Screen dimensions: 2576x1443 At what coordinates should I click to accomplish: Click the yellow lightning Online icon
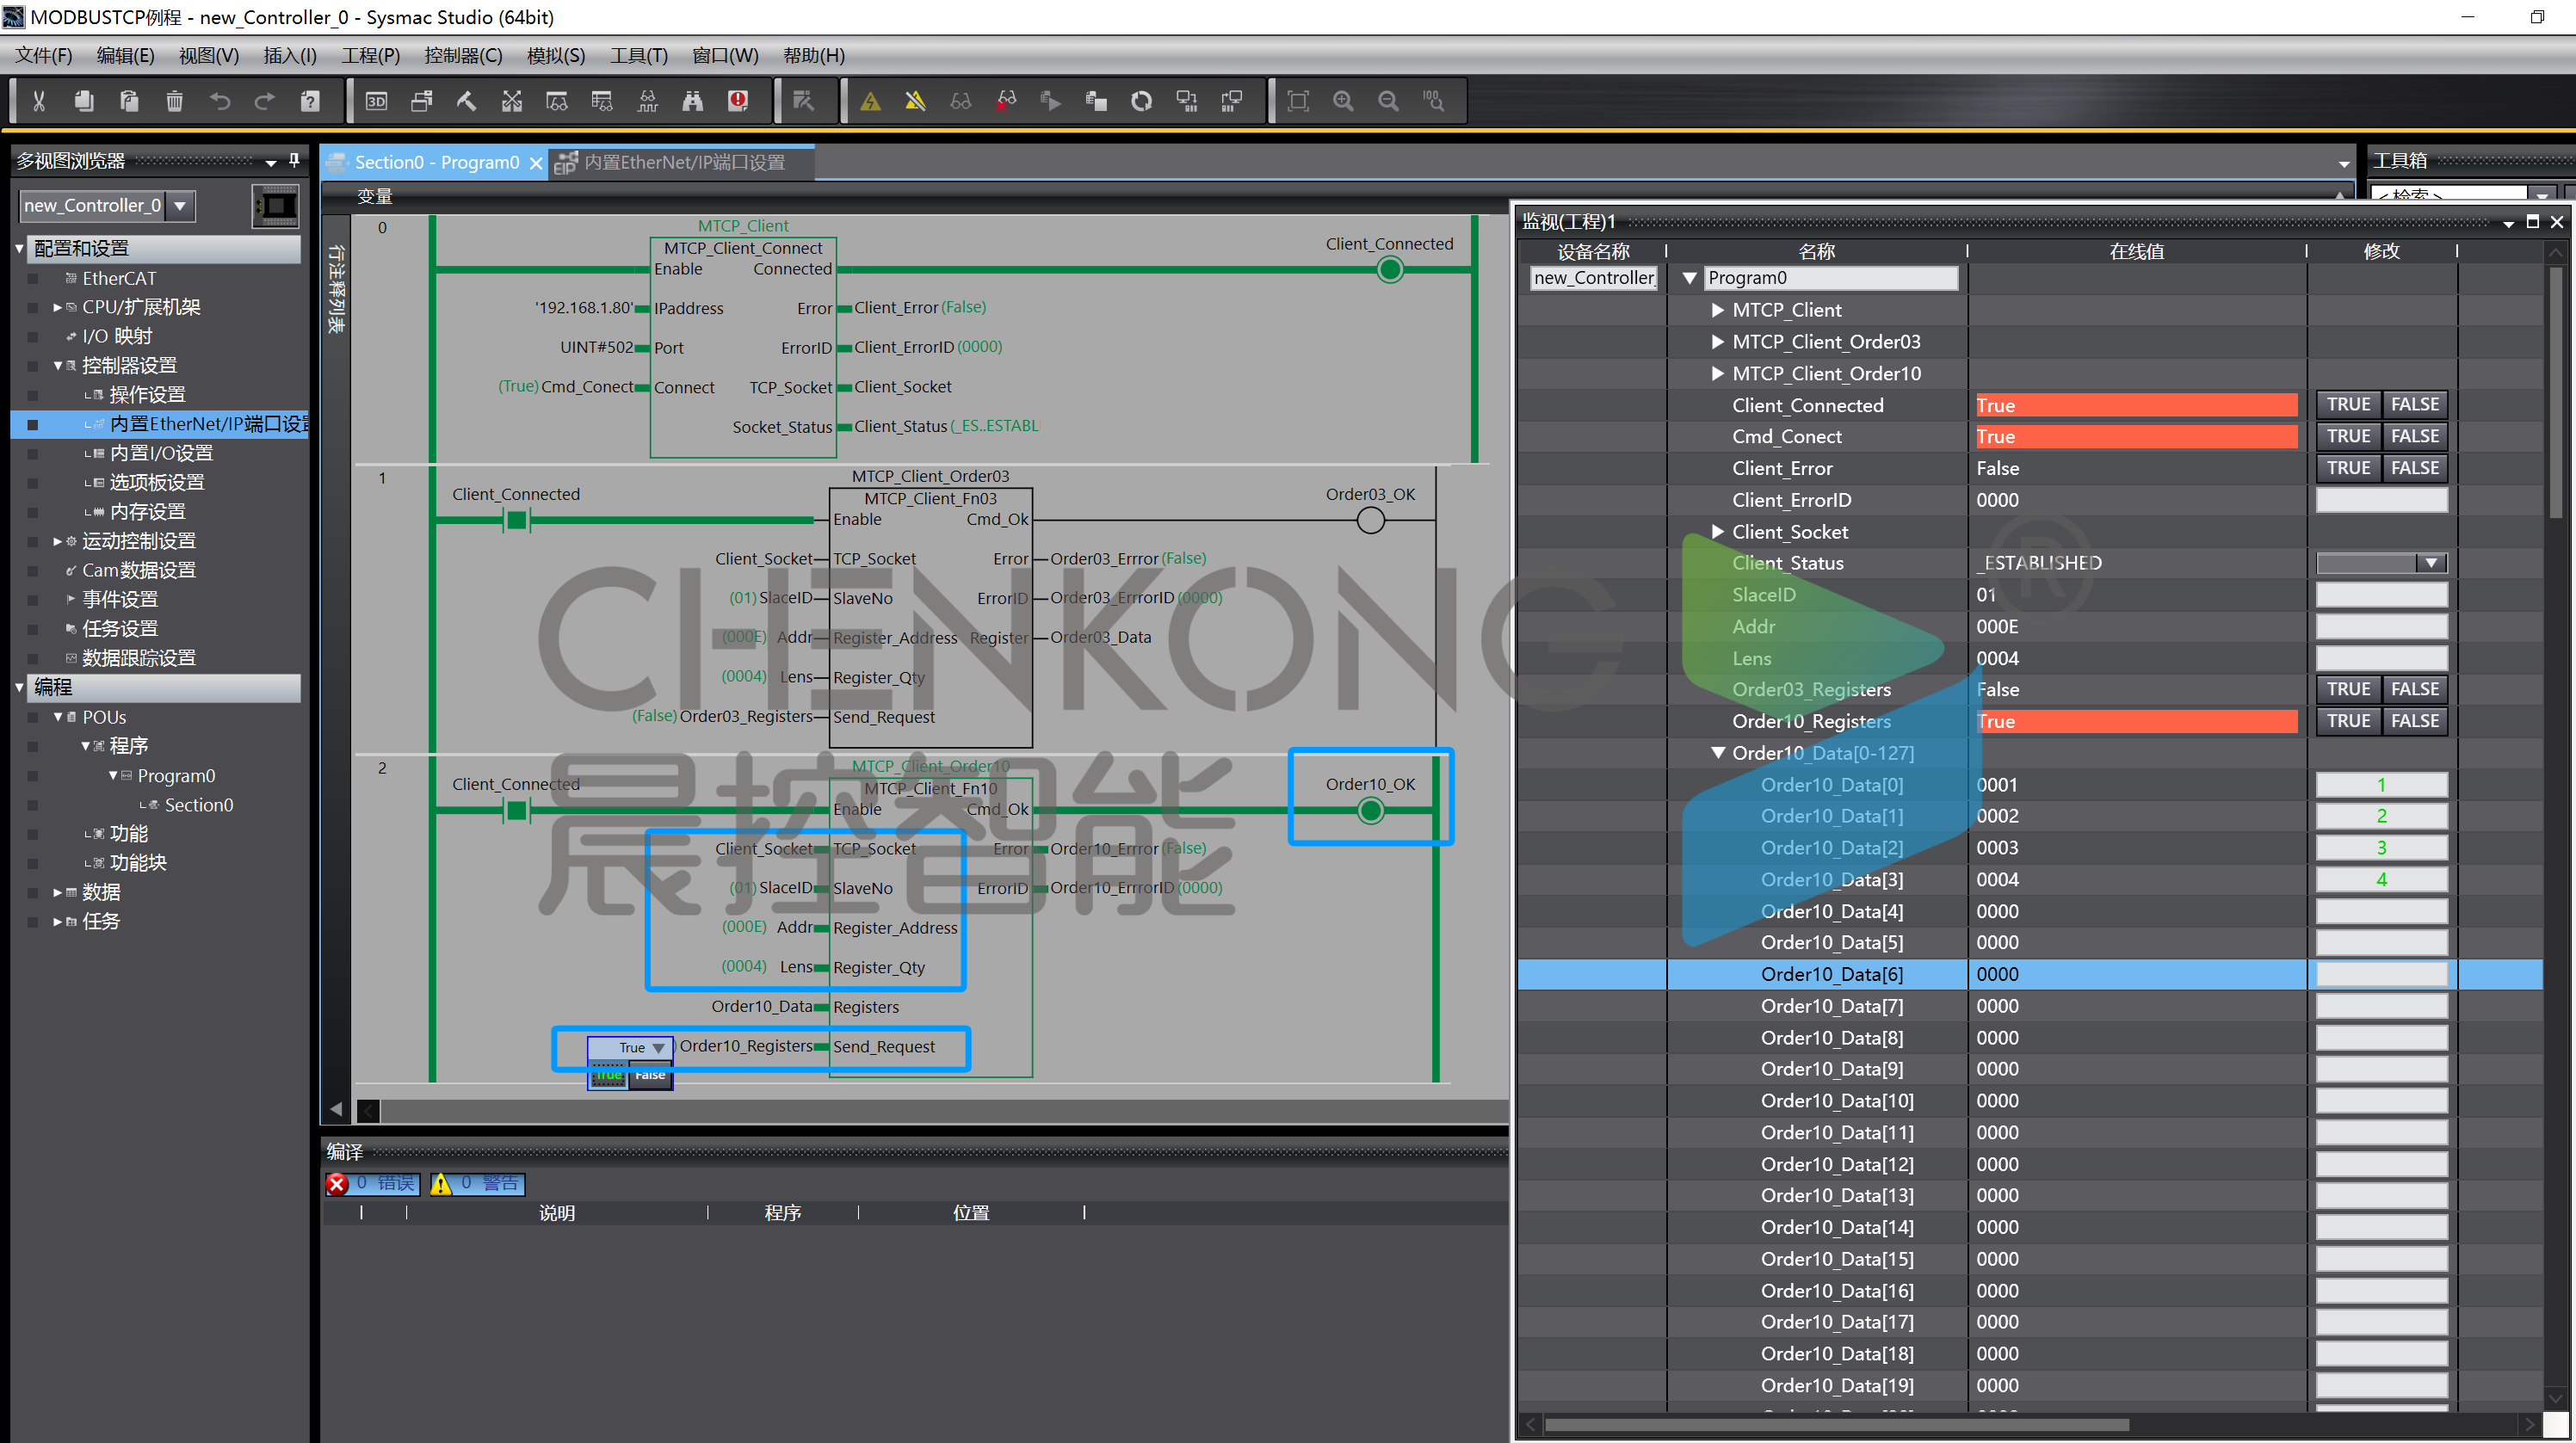click(x=870, y=101)
